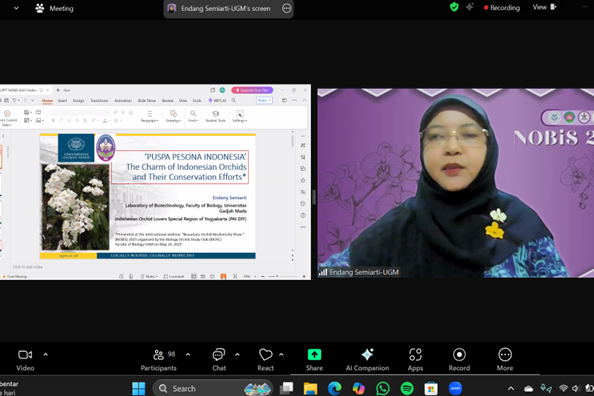594x396 pixels.
Task: Open the Slide Show tab in WPS
Action: pyautogui.click(x=147, y=101)
